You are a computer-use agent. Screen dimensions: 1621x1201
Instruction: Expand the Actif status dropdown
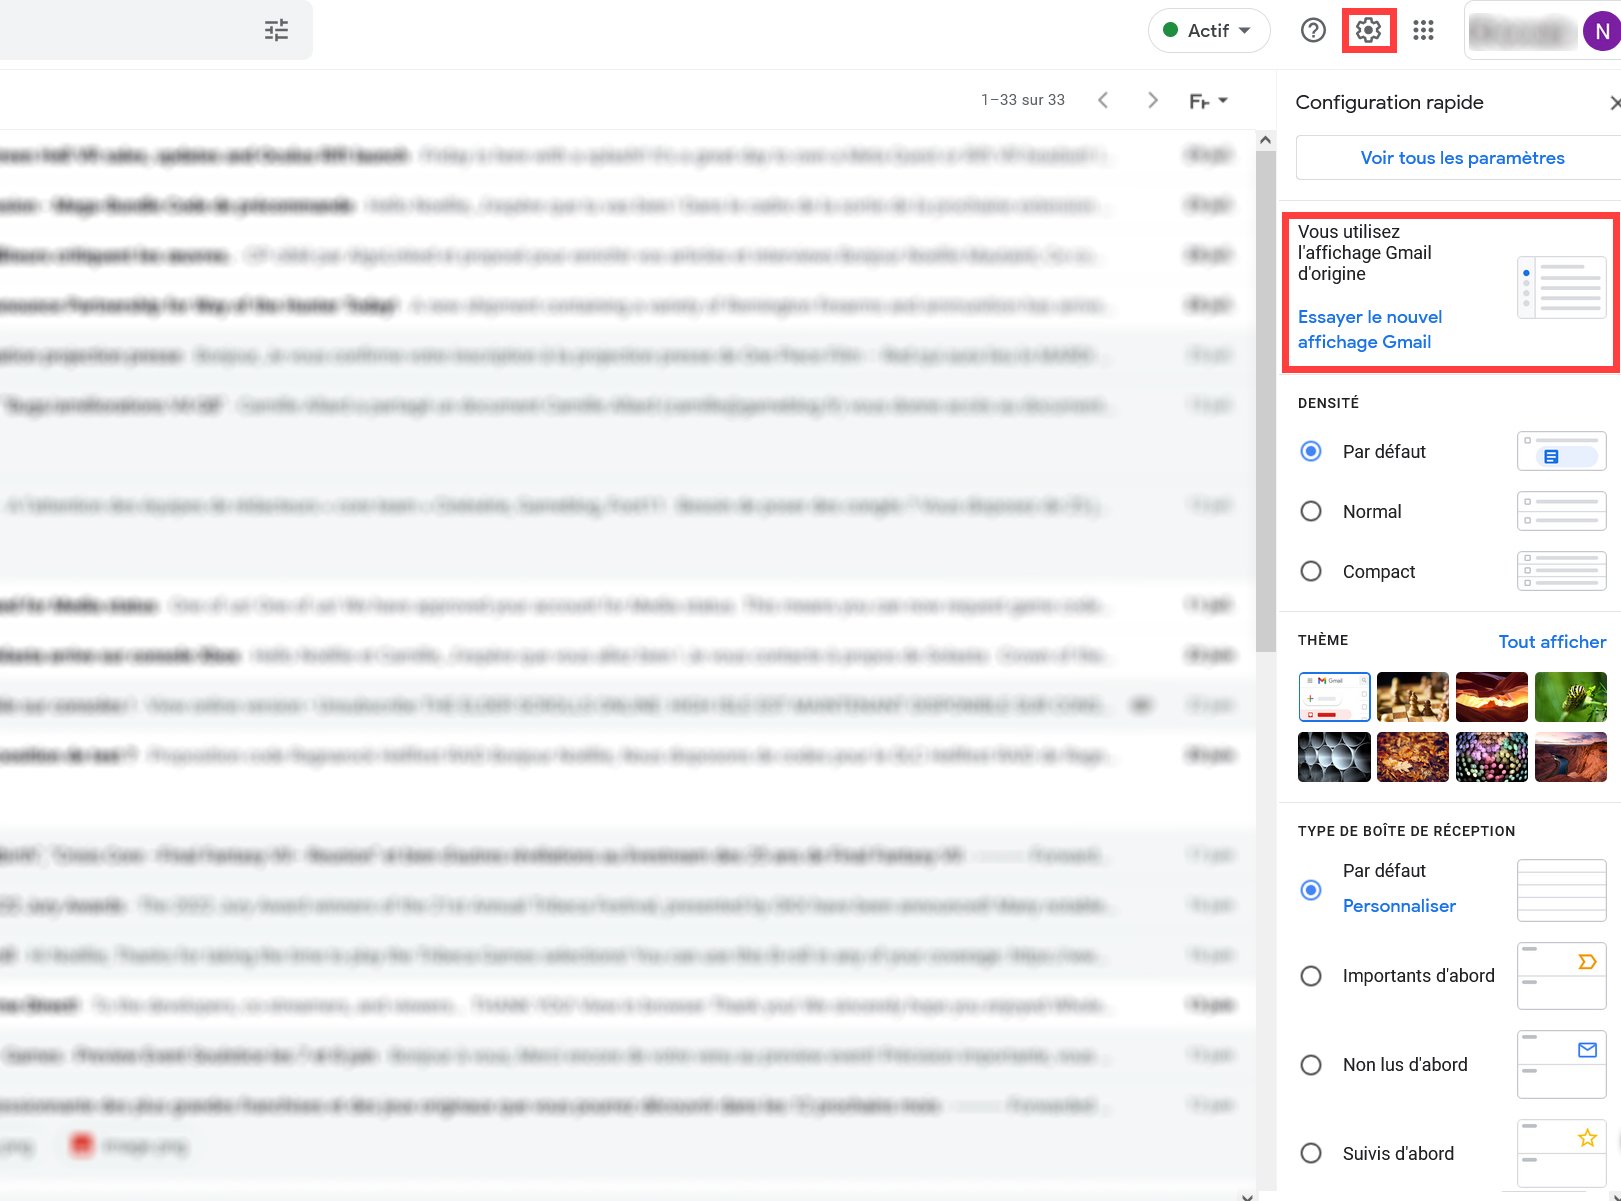point(1209,30)
